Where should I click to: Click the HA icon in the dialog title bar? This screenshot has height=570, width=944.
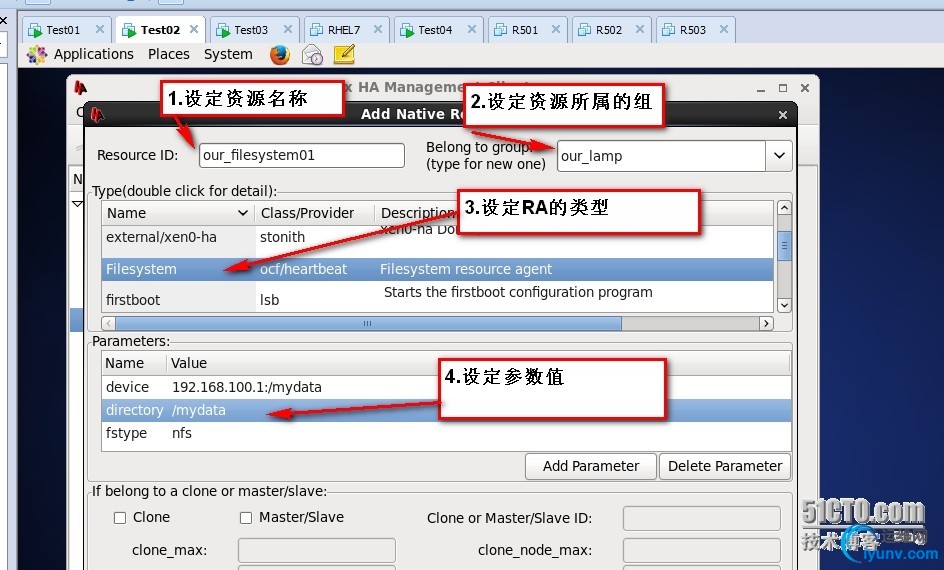[x=98, y=114]
